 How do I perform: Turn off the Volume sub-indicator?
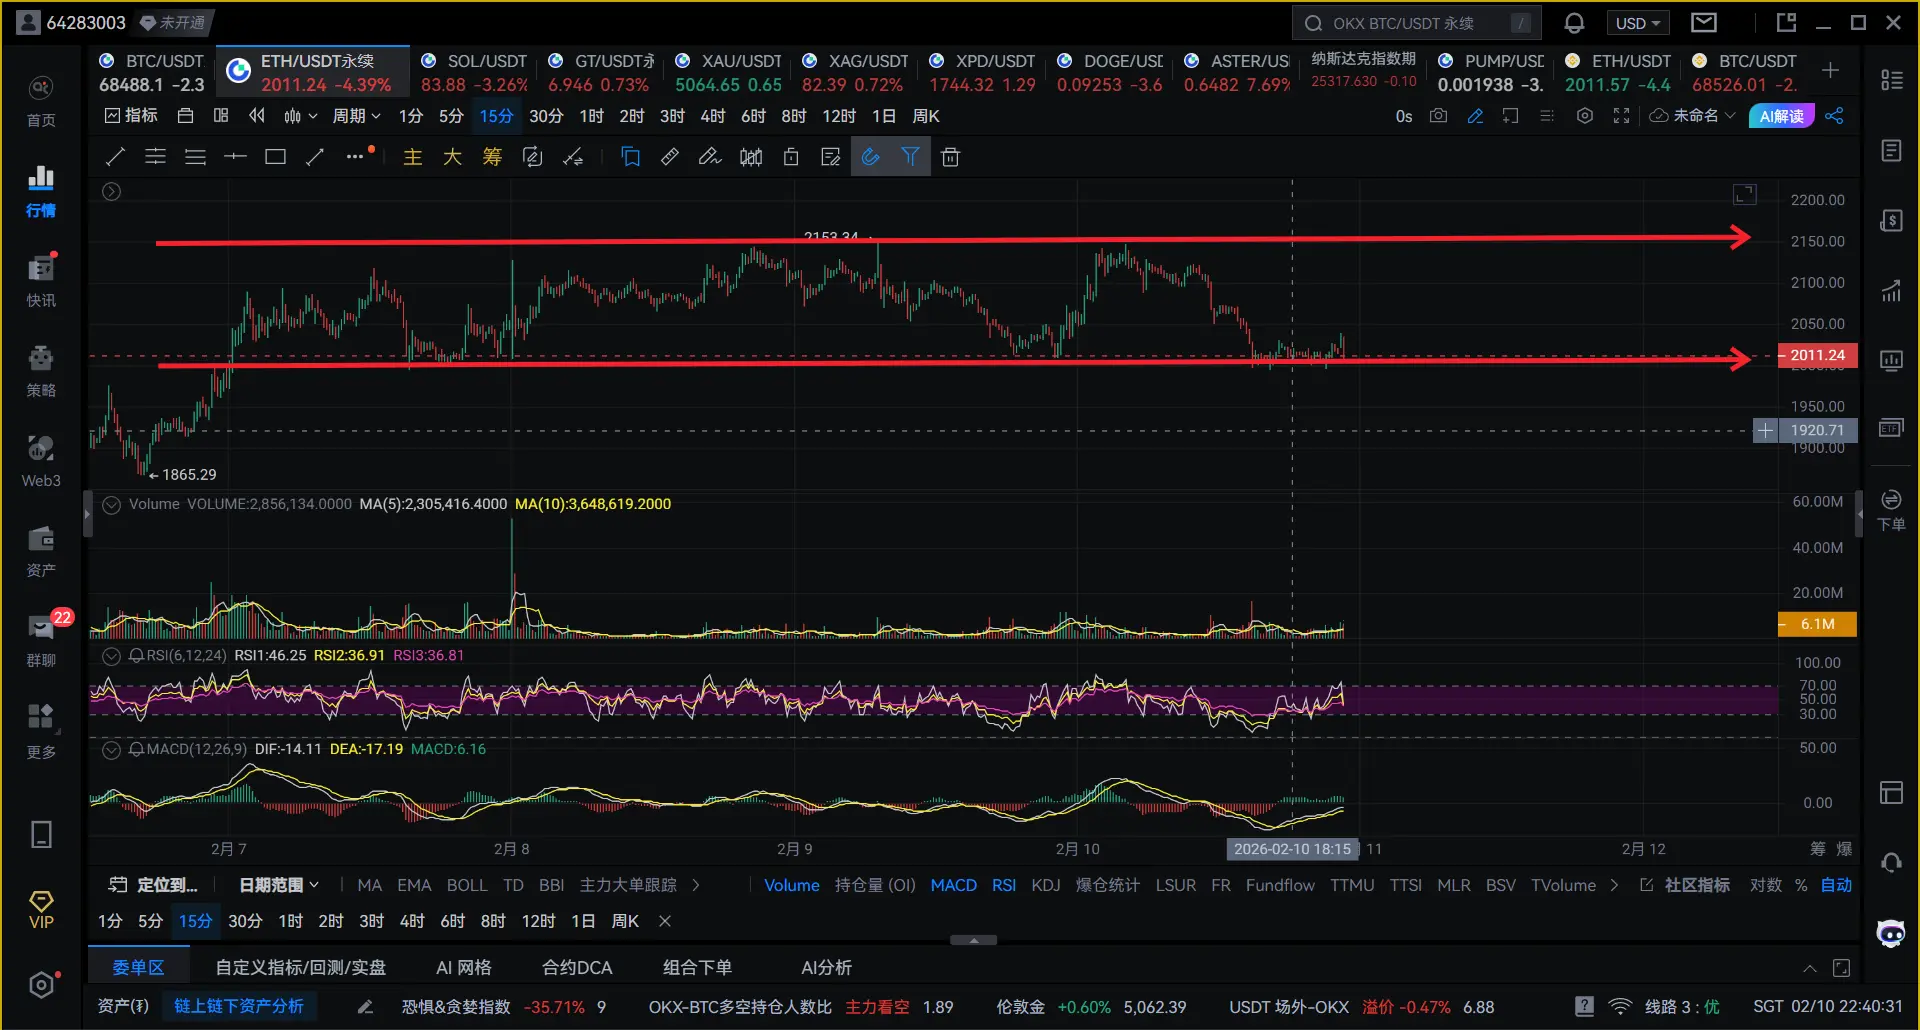click(792, 885)
